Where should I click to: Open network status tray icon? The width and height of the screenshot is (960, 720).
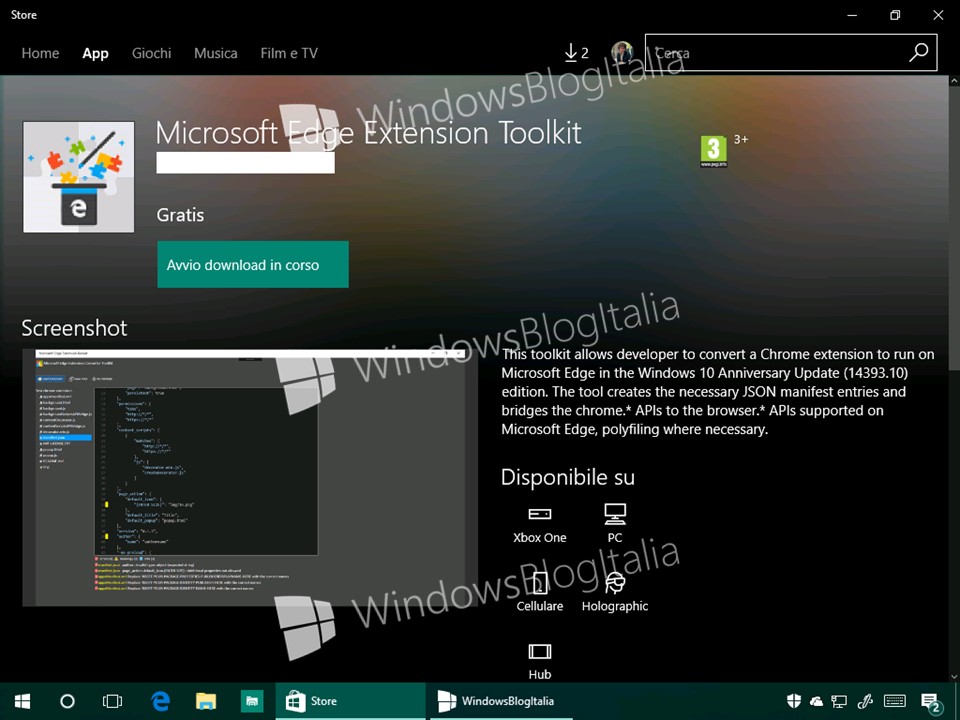click(839, 702)
